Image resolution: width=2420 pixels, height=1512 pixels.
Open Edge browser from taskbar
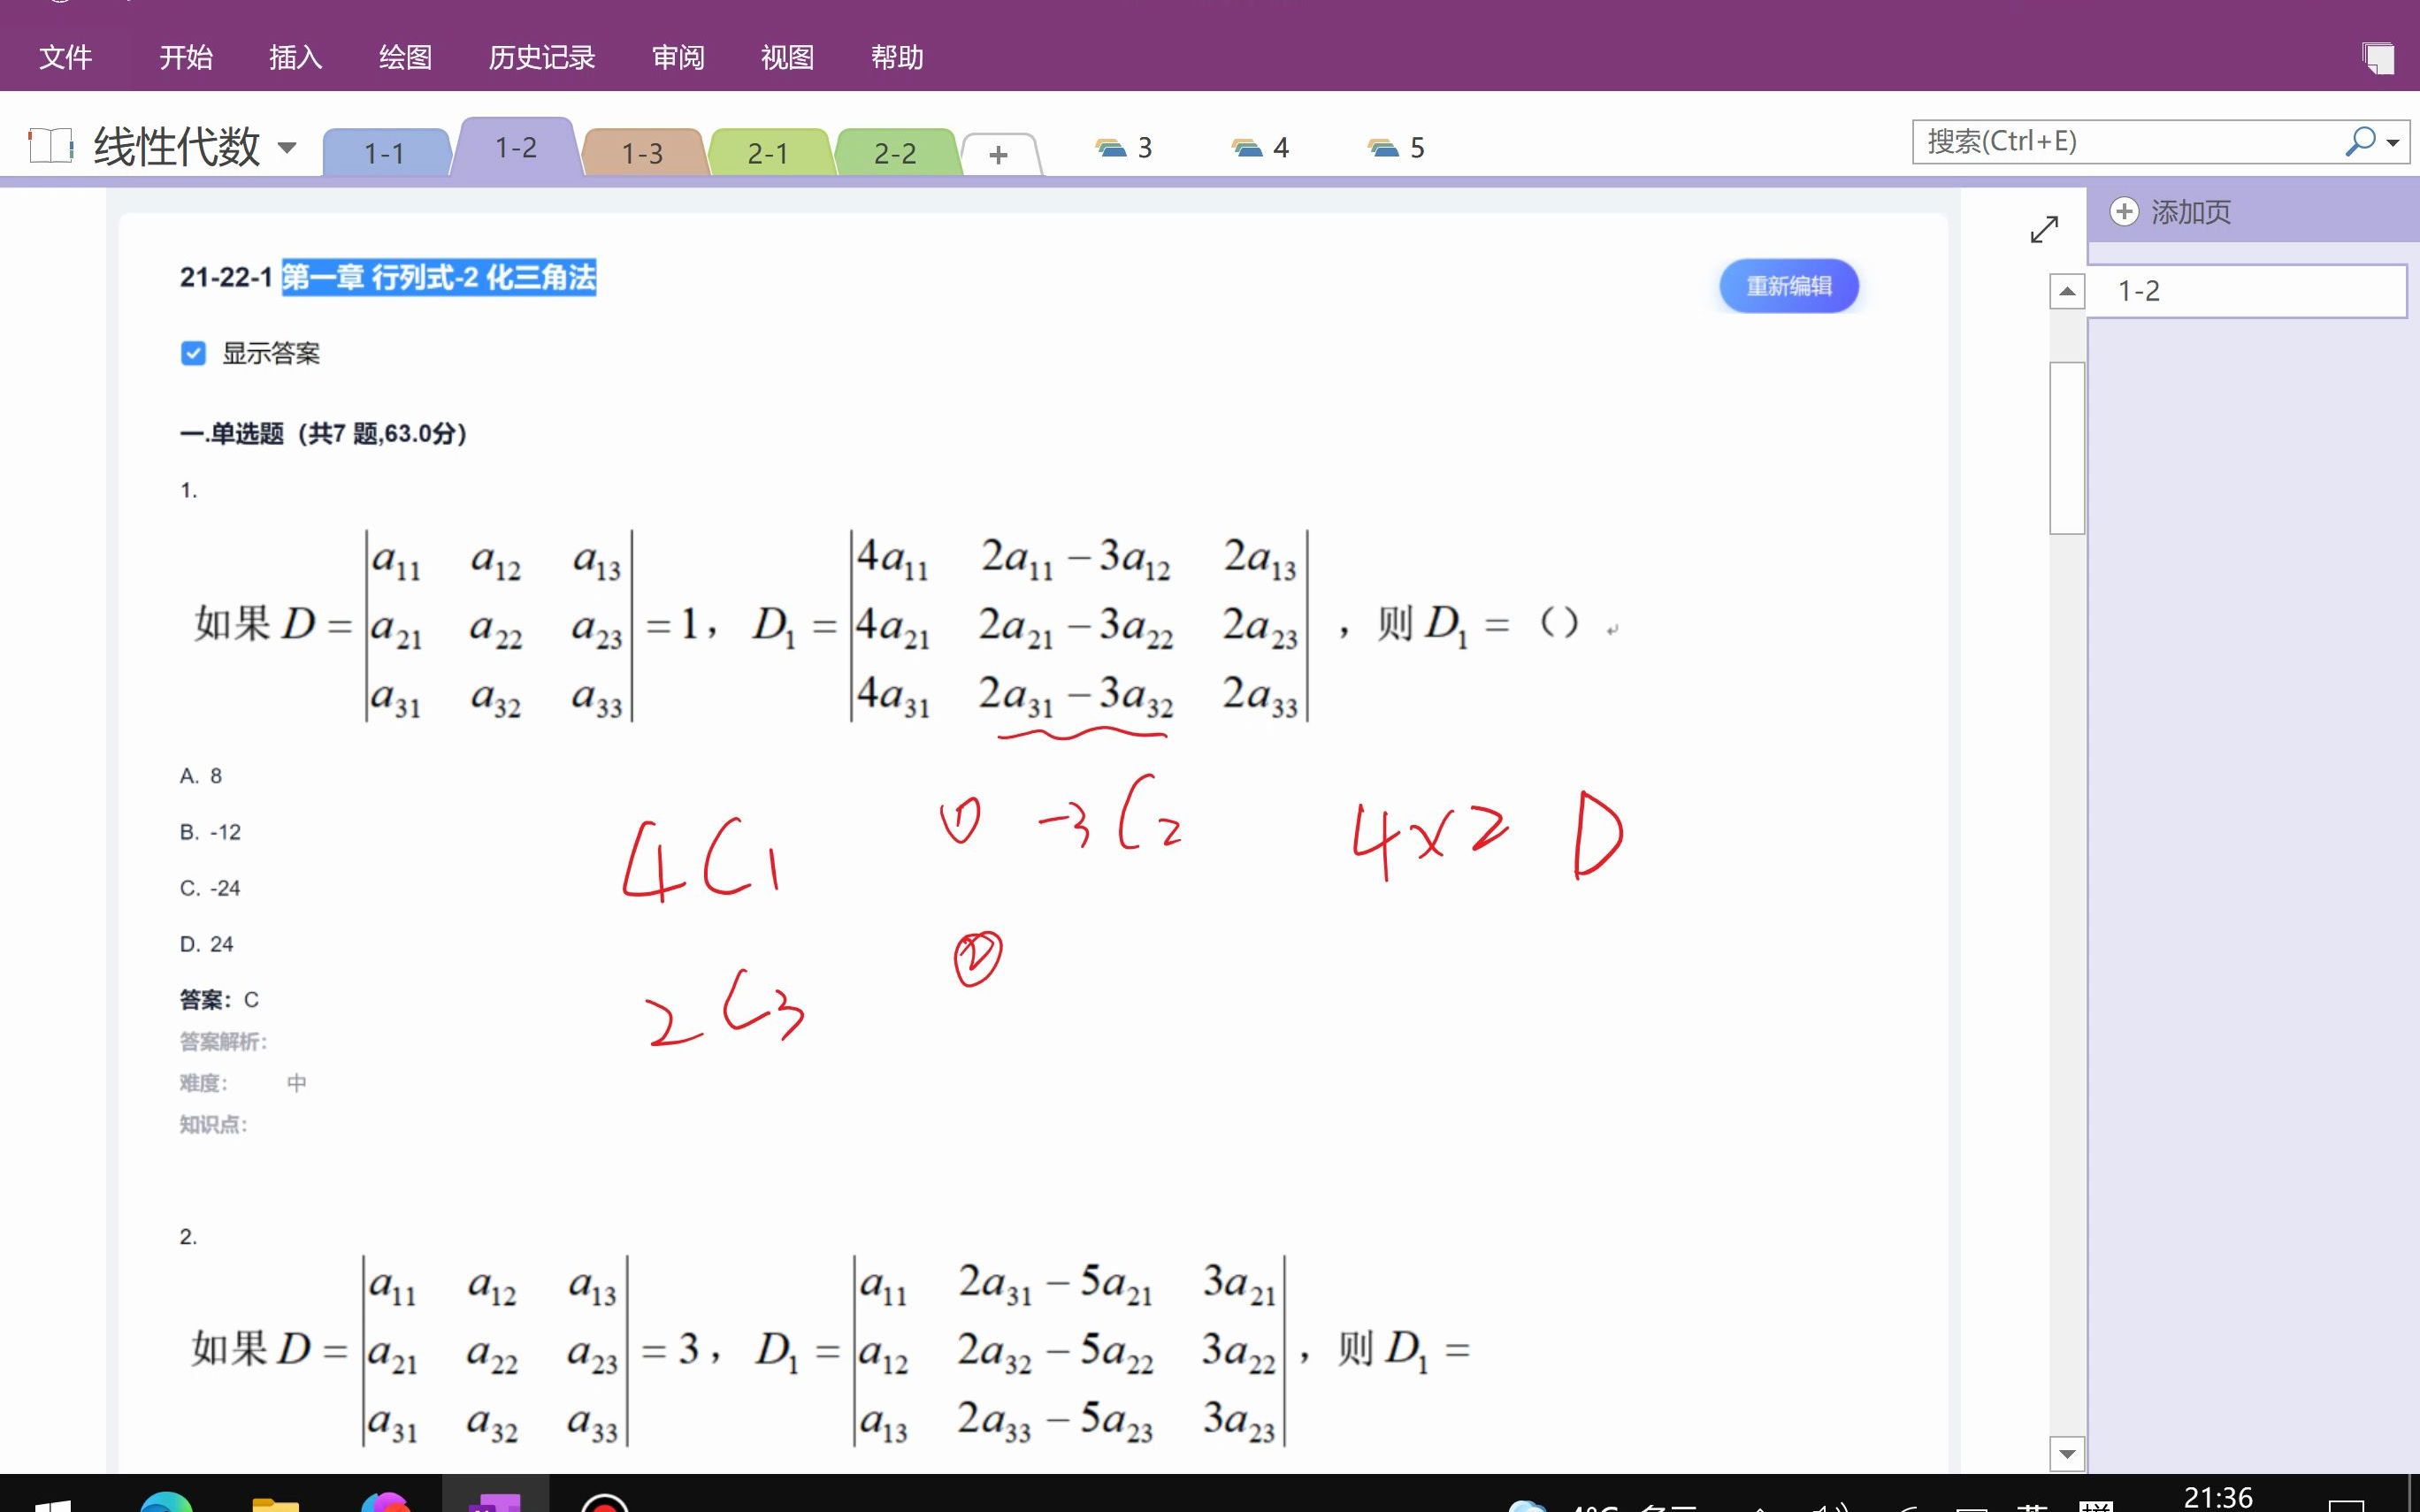[166, 1500]
